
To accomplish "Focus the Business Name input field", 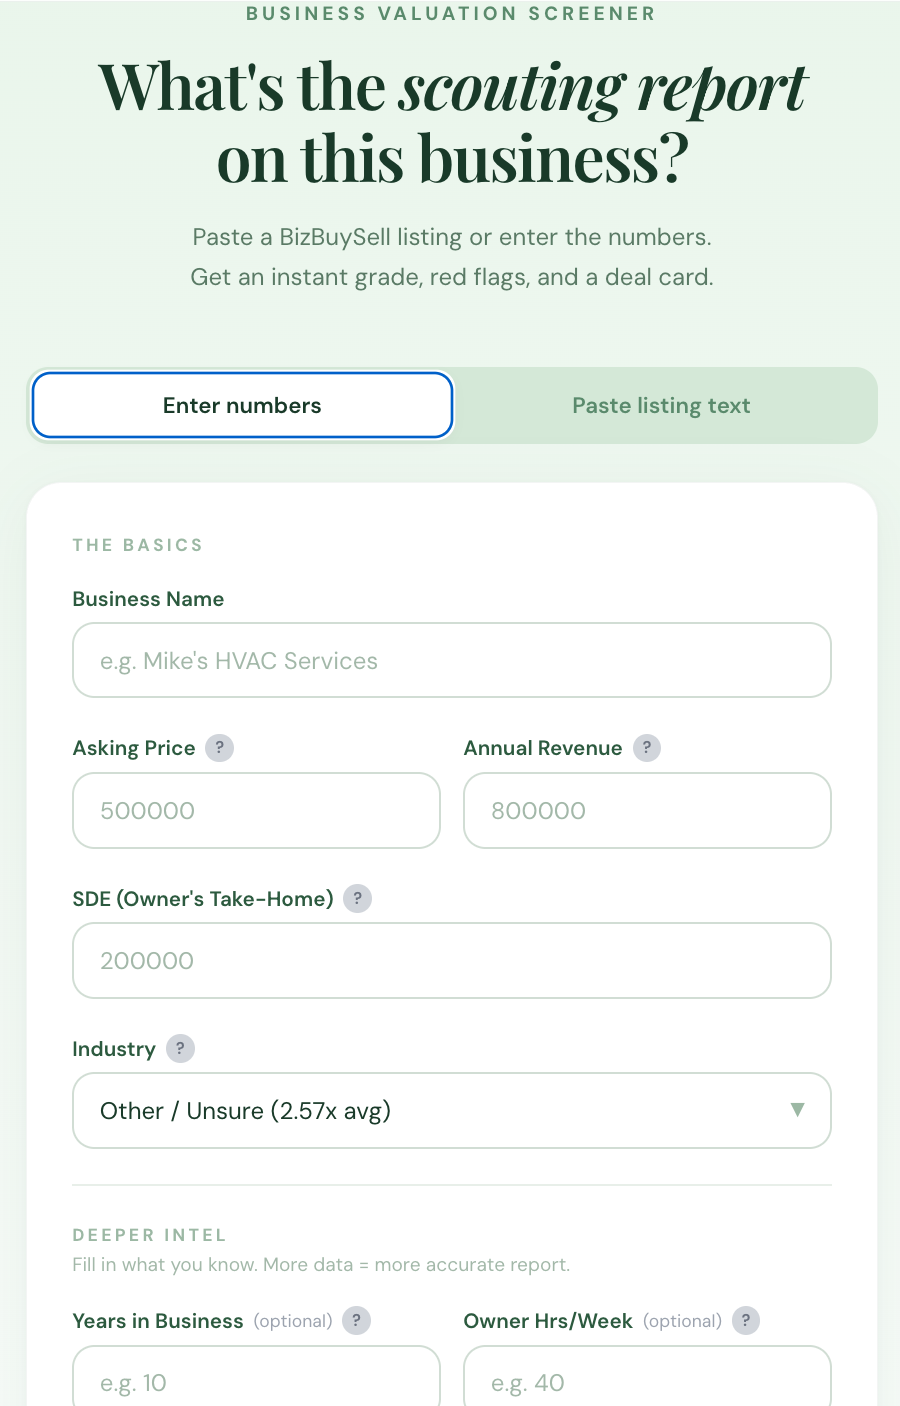I will pyautogui.click(x=452, y=660).
